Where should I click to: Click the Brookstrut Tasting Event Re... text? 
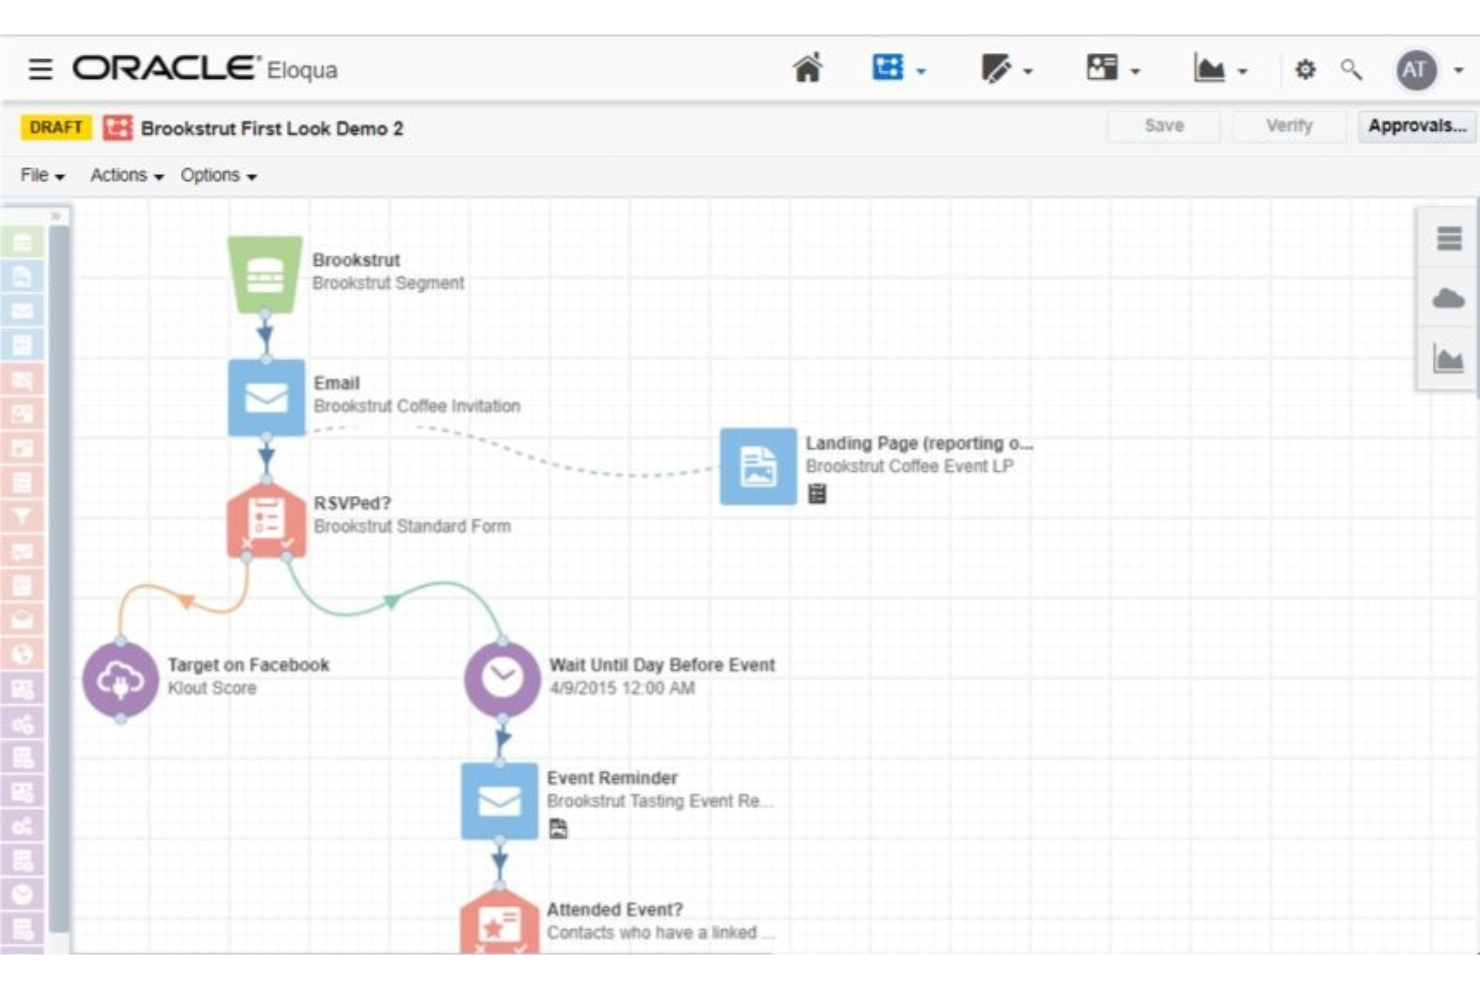(660, 801)
